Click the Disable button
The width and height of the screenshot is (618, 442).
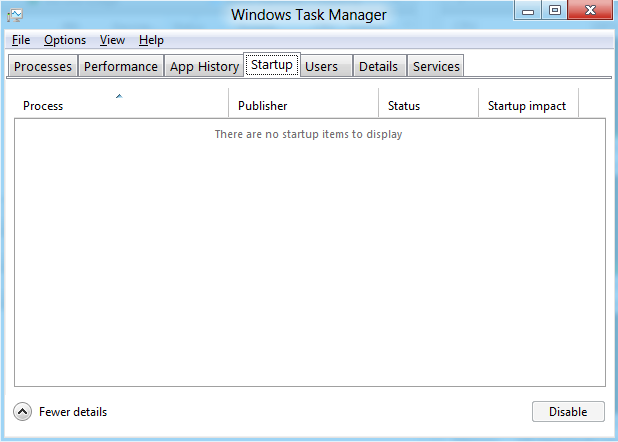click(x=568, y=412)
